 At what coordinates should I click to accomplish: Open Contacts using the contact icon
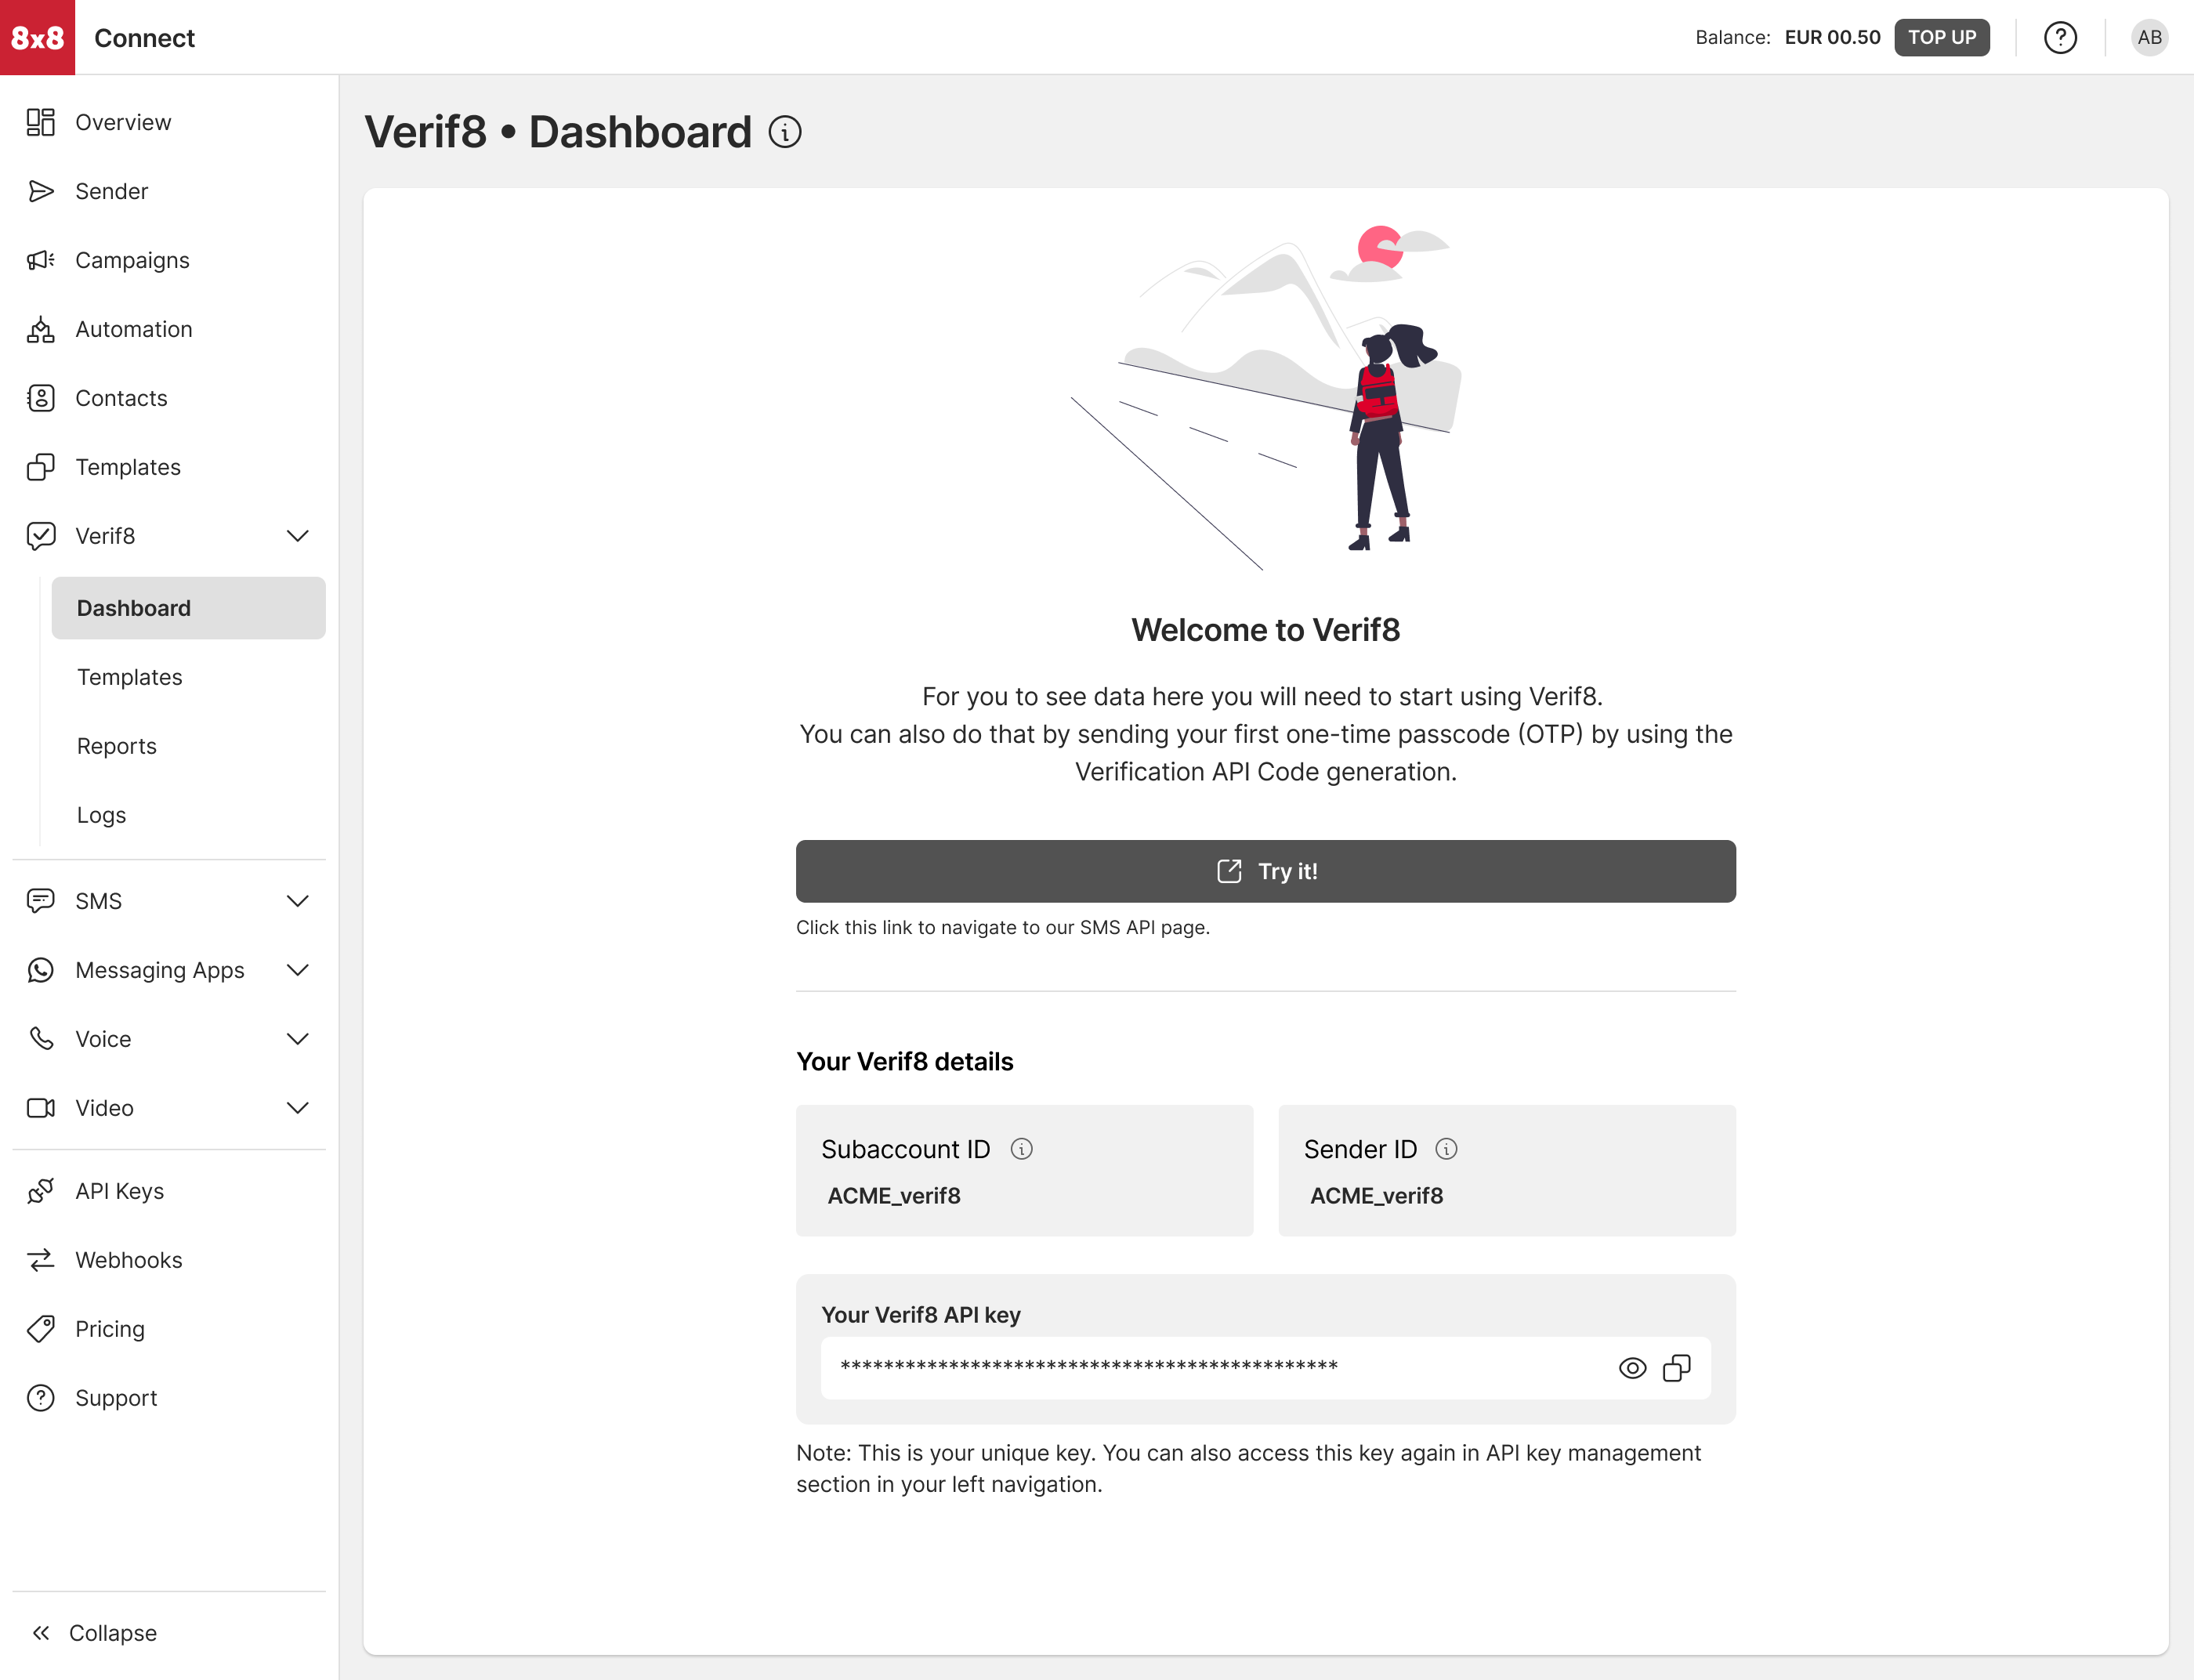tap(40, 398)
